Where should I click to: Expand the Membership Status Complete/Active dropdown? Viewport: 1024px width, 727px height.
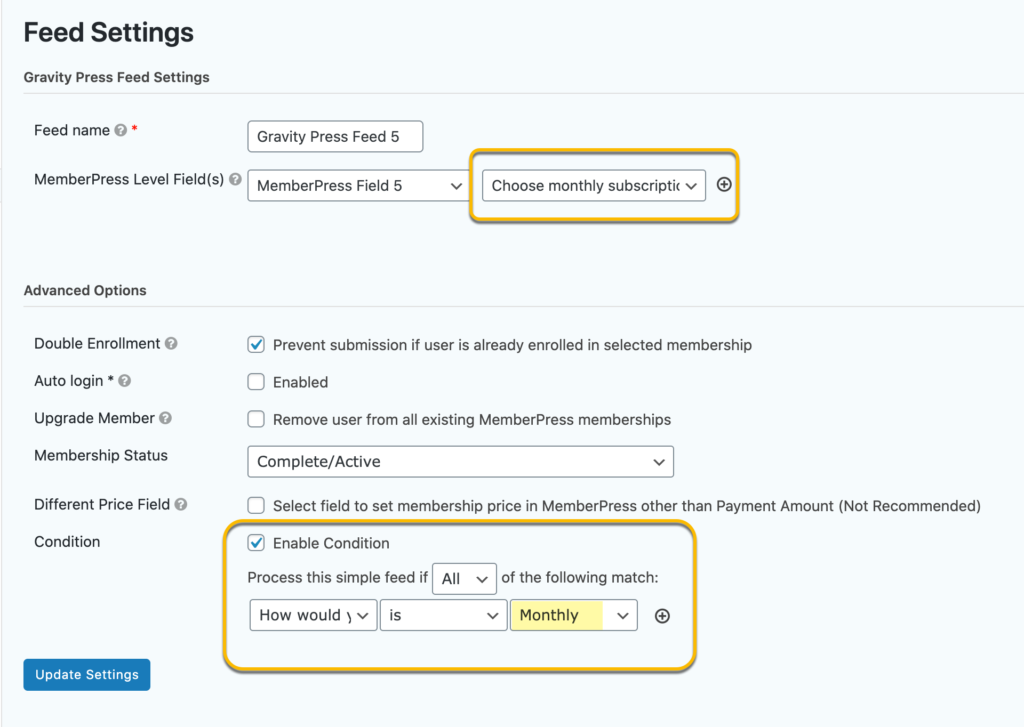pyautogui.click(x=460, y=462)
